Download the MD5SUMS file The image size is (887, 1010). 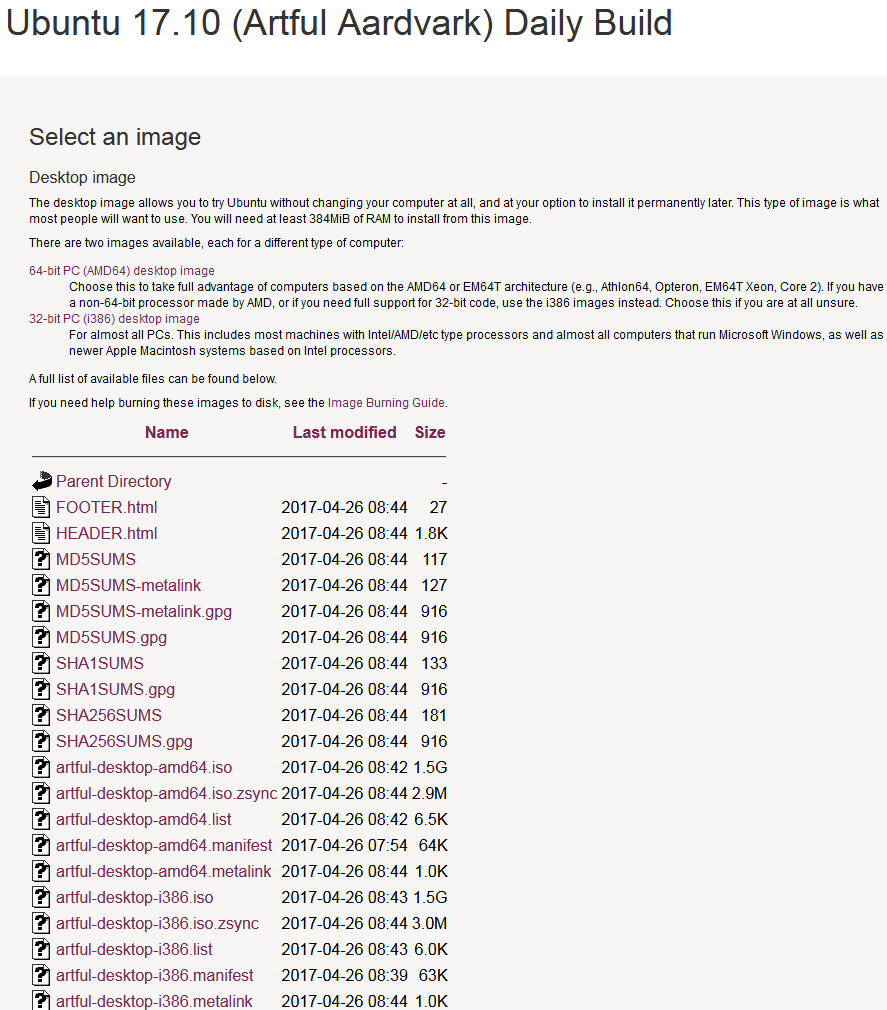tap(96, 559)
